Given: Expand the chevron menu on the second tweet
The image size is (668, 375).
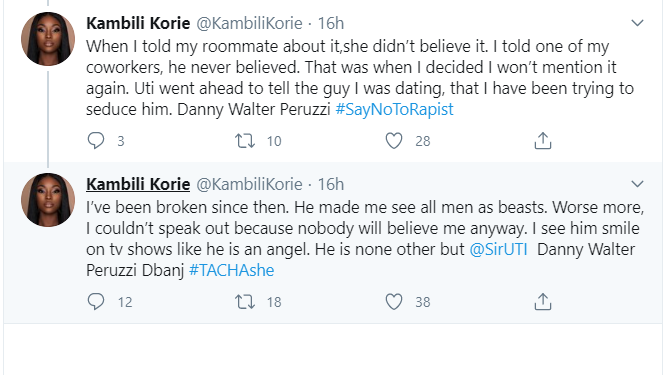Looking at the screenshot, I should [x=637, y=184].
